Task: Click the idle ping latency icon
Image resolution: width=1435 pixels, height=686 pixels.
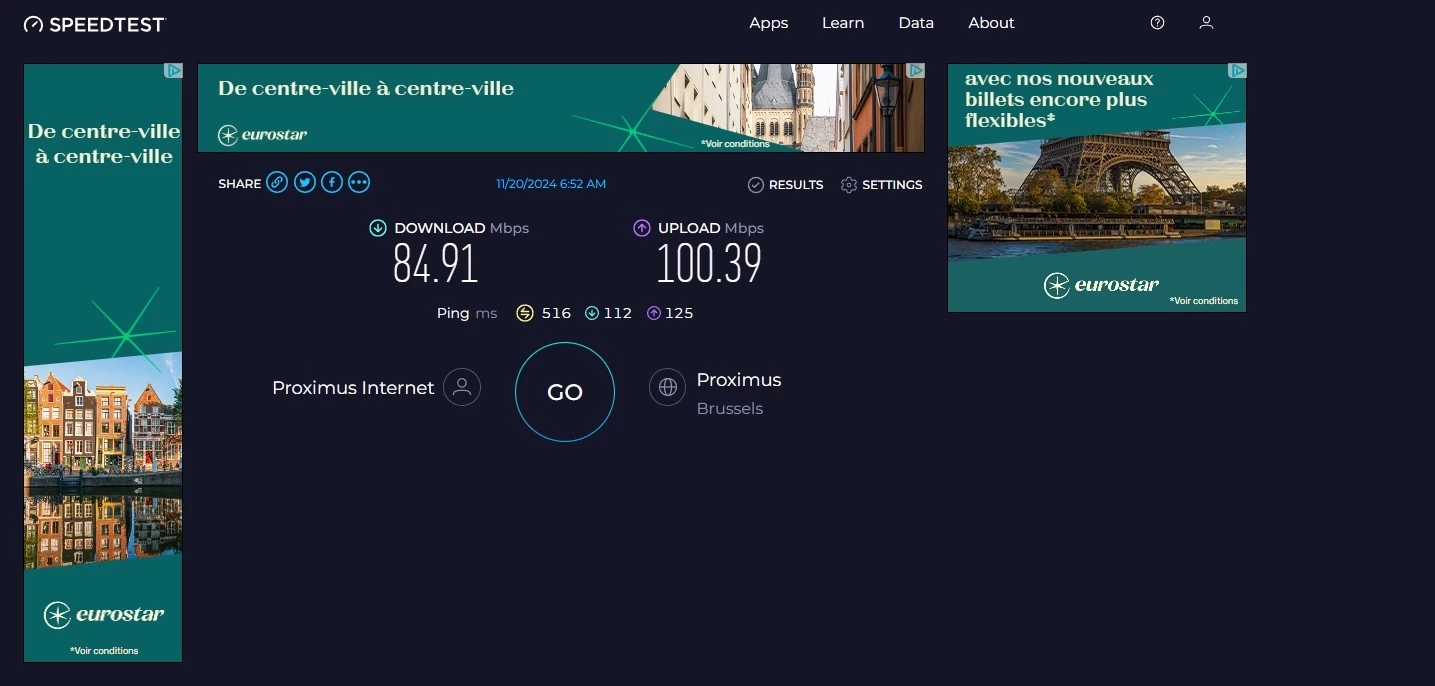Action: [525, 313]
